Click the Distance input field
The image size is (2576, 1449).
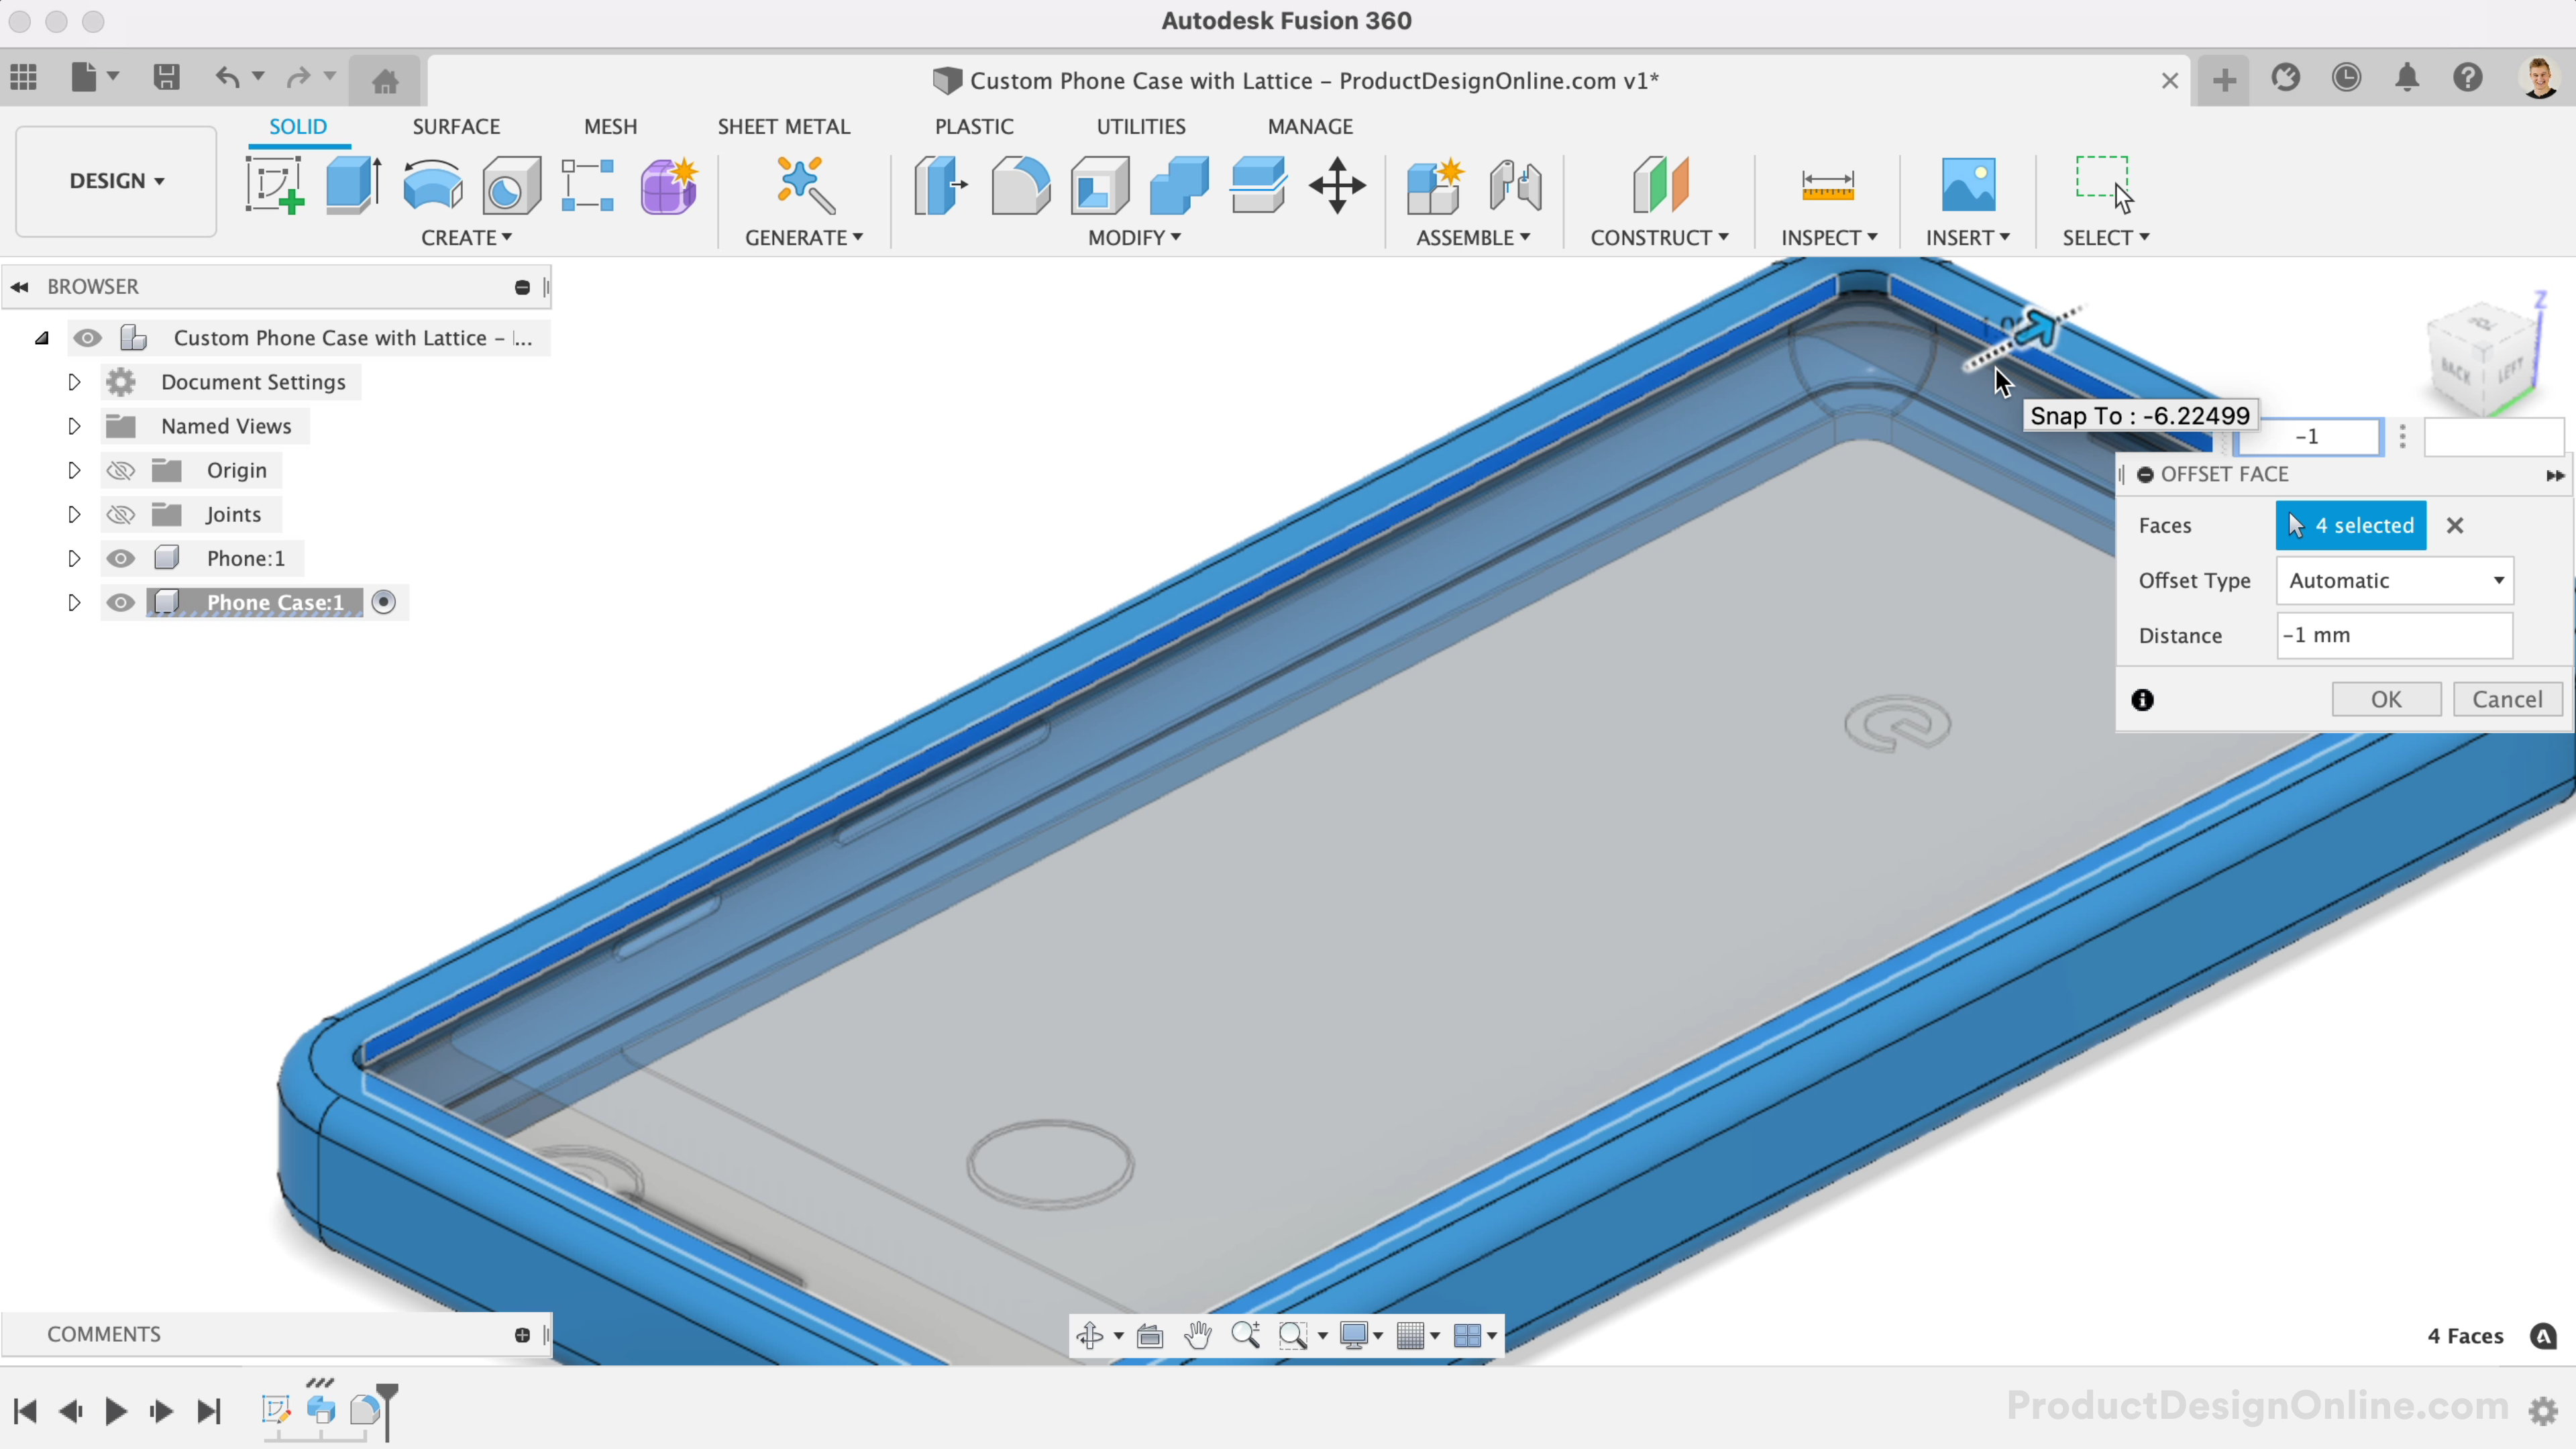pyautogui.click(x=2394, y=635)
